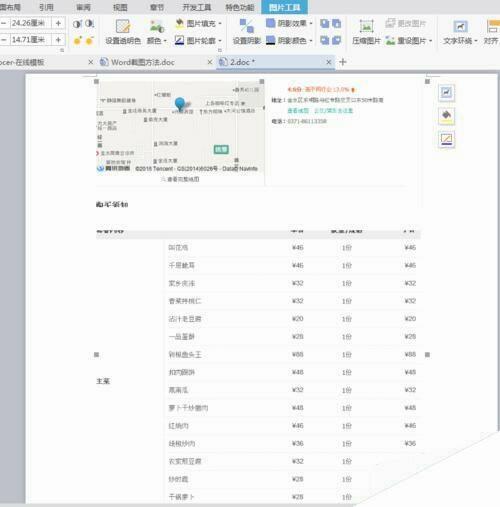Click the 24.26厘米 height input field
This screenshot has height=507, width=500.
click(30, 23)
